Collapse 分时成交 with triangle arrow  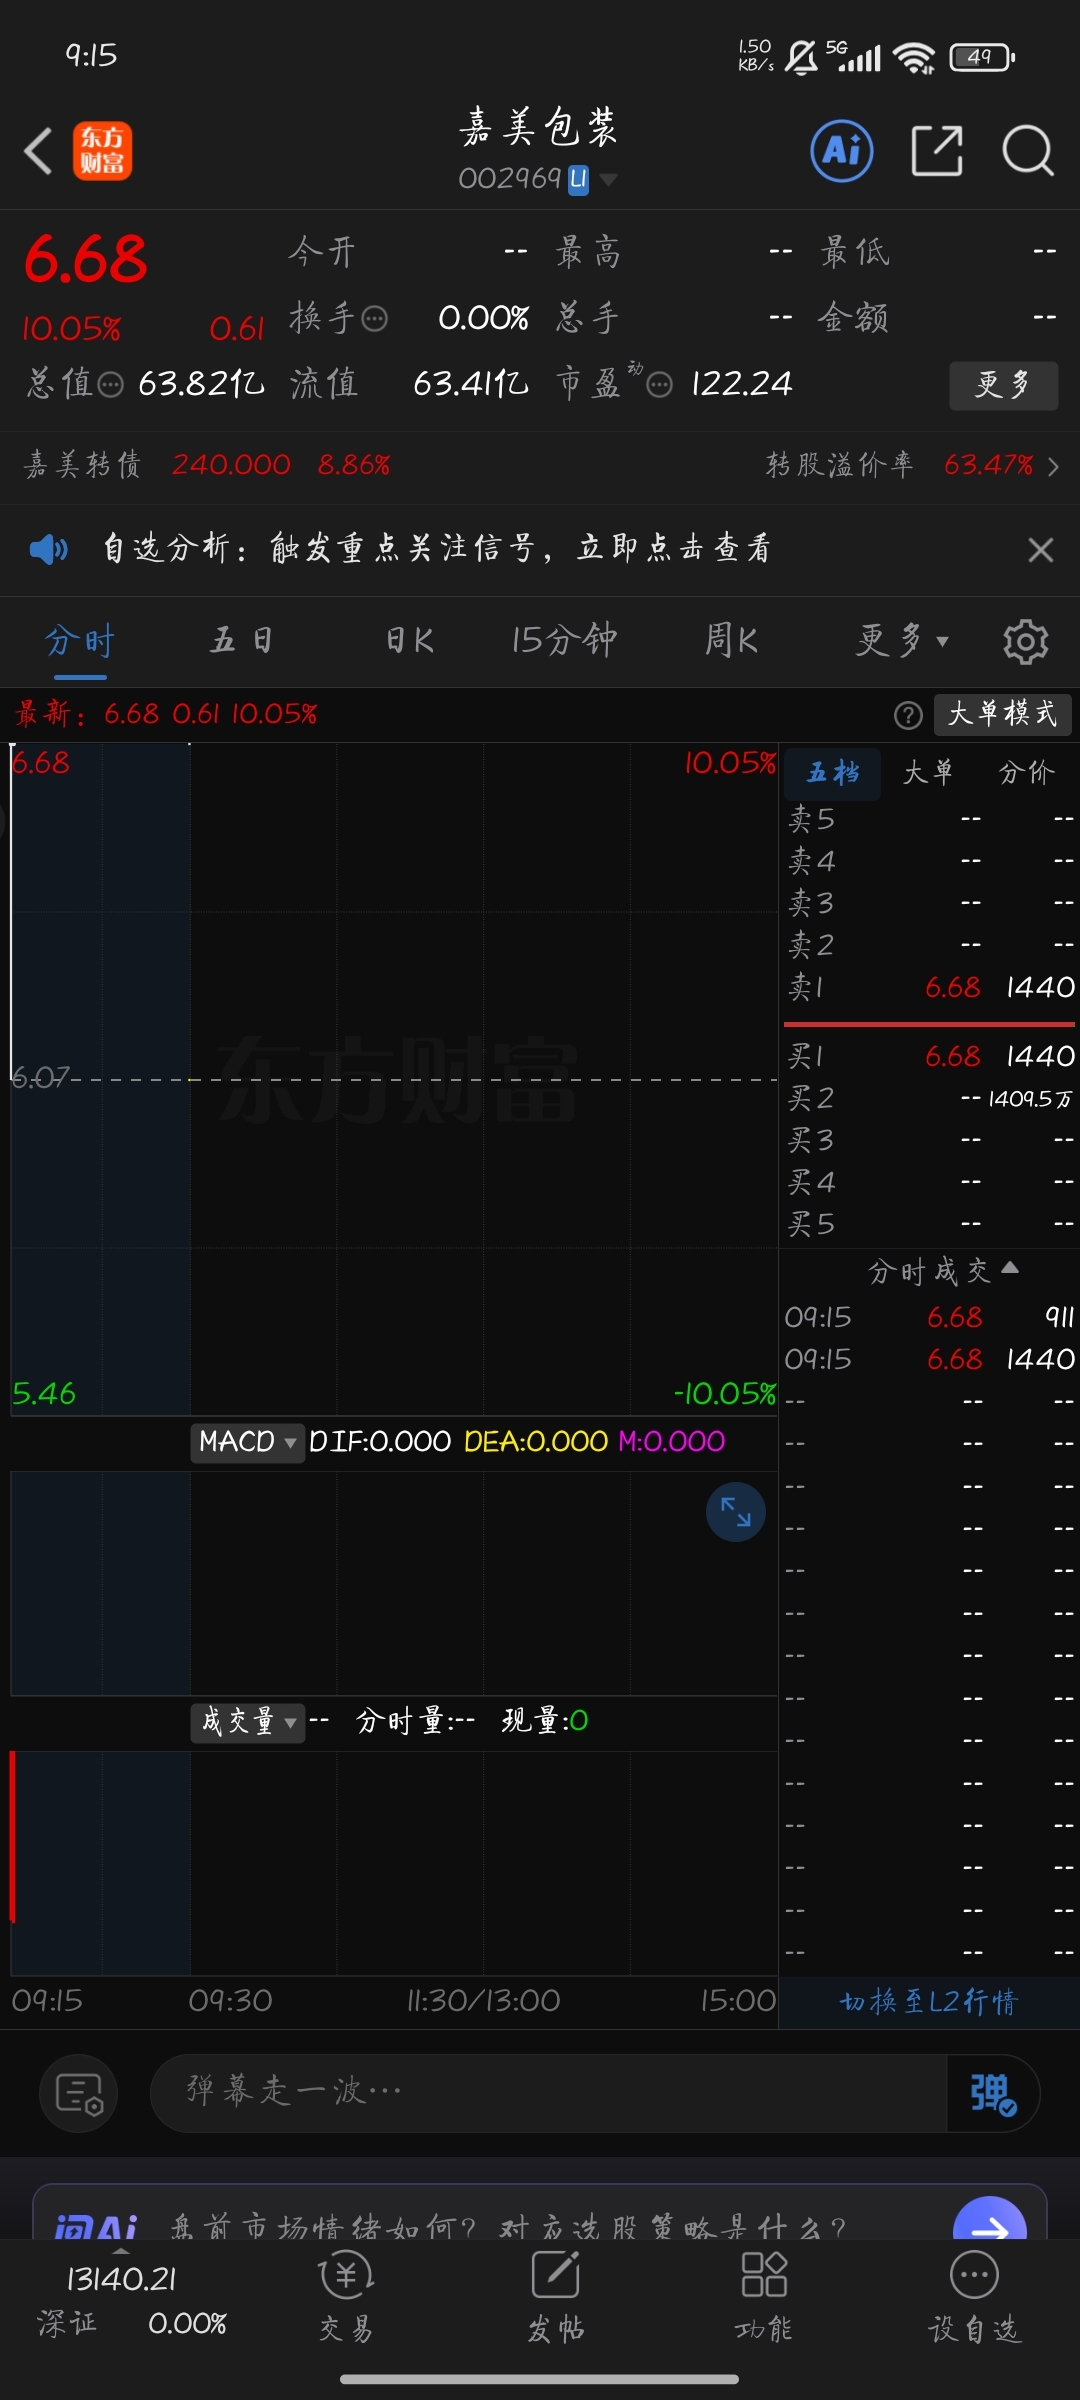(1010, 1268)
